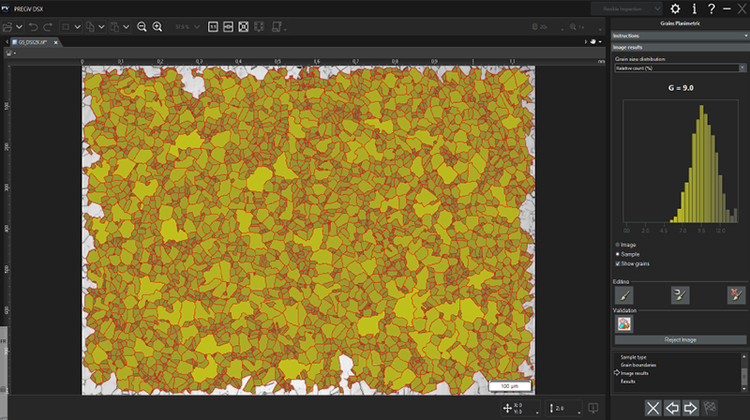Click the back arrow navigation button
The width and height of the screenshot is (750, 420).
tap(673, 408)
